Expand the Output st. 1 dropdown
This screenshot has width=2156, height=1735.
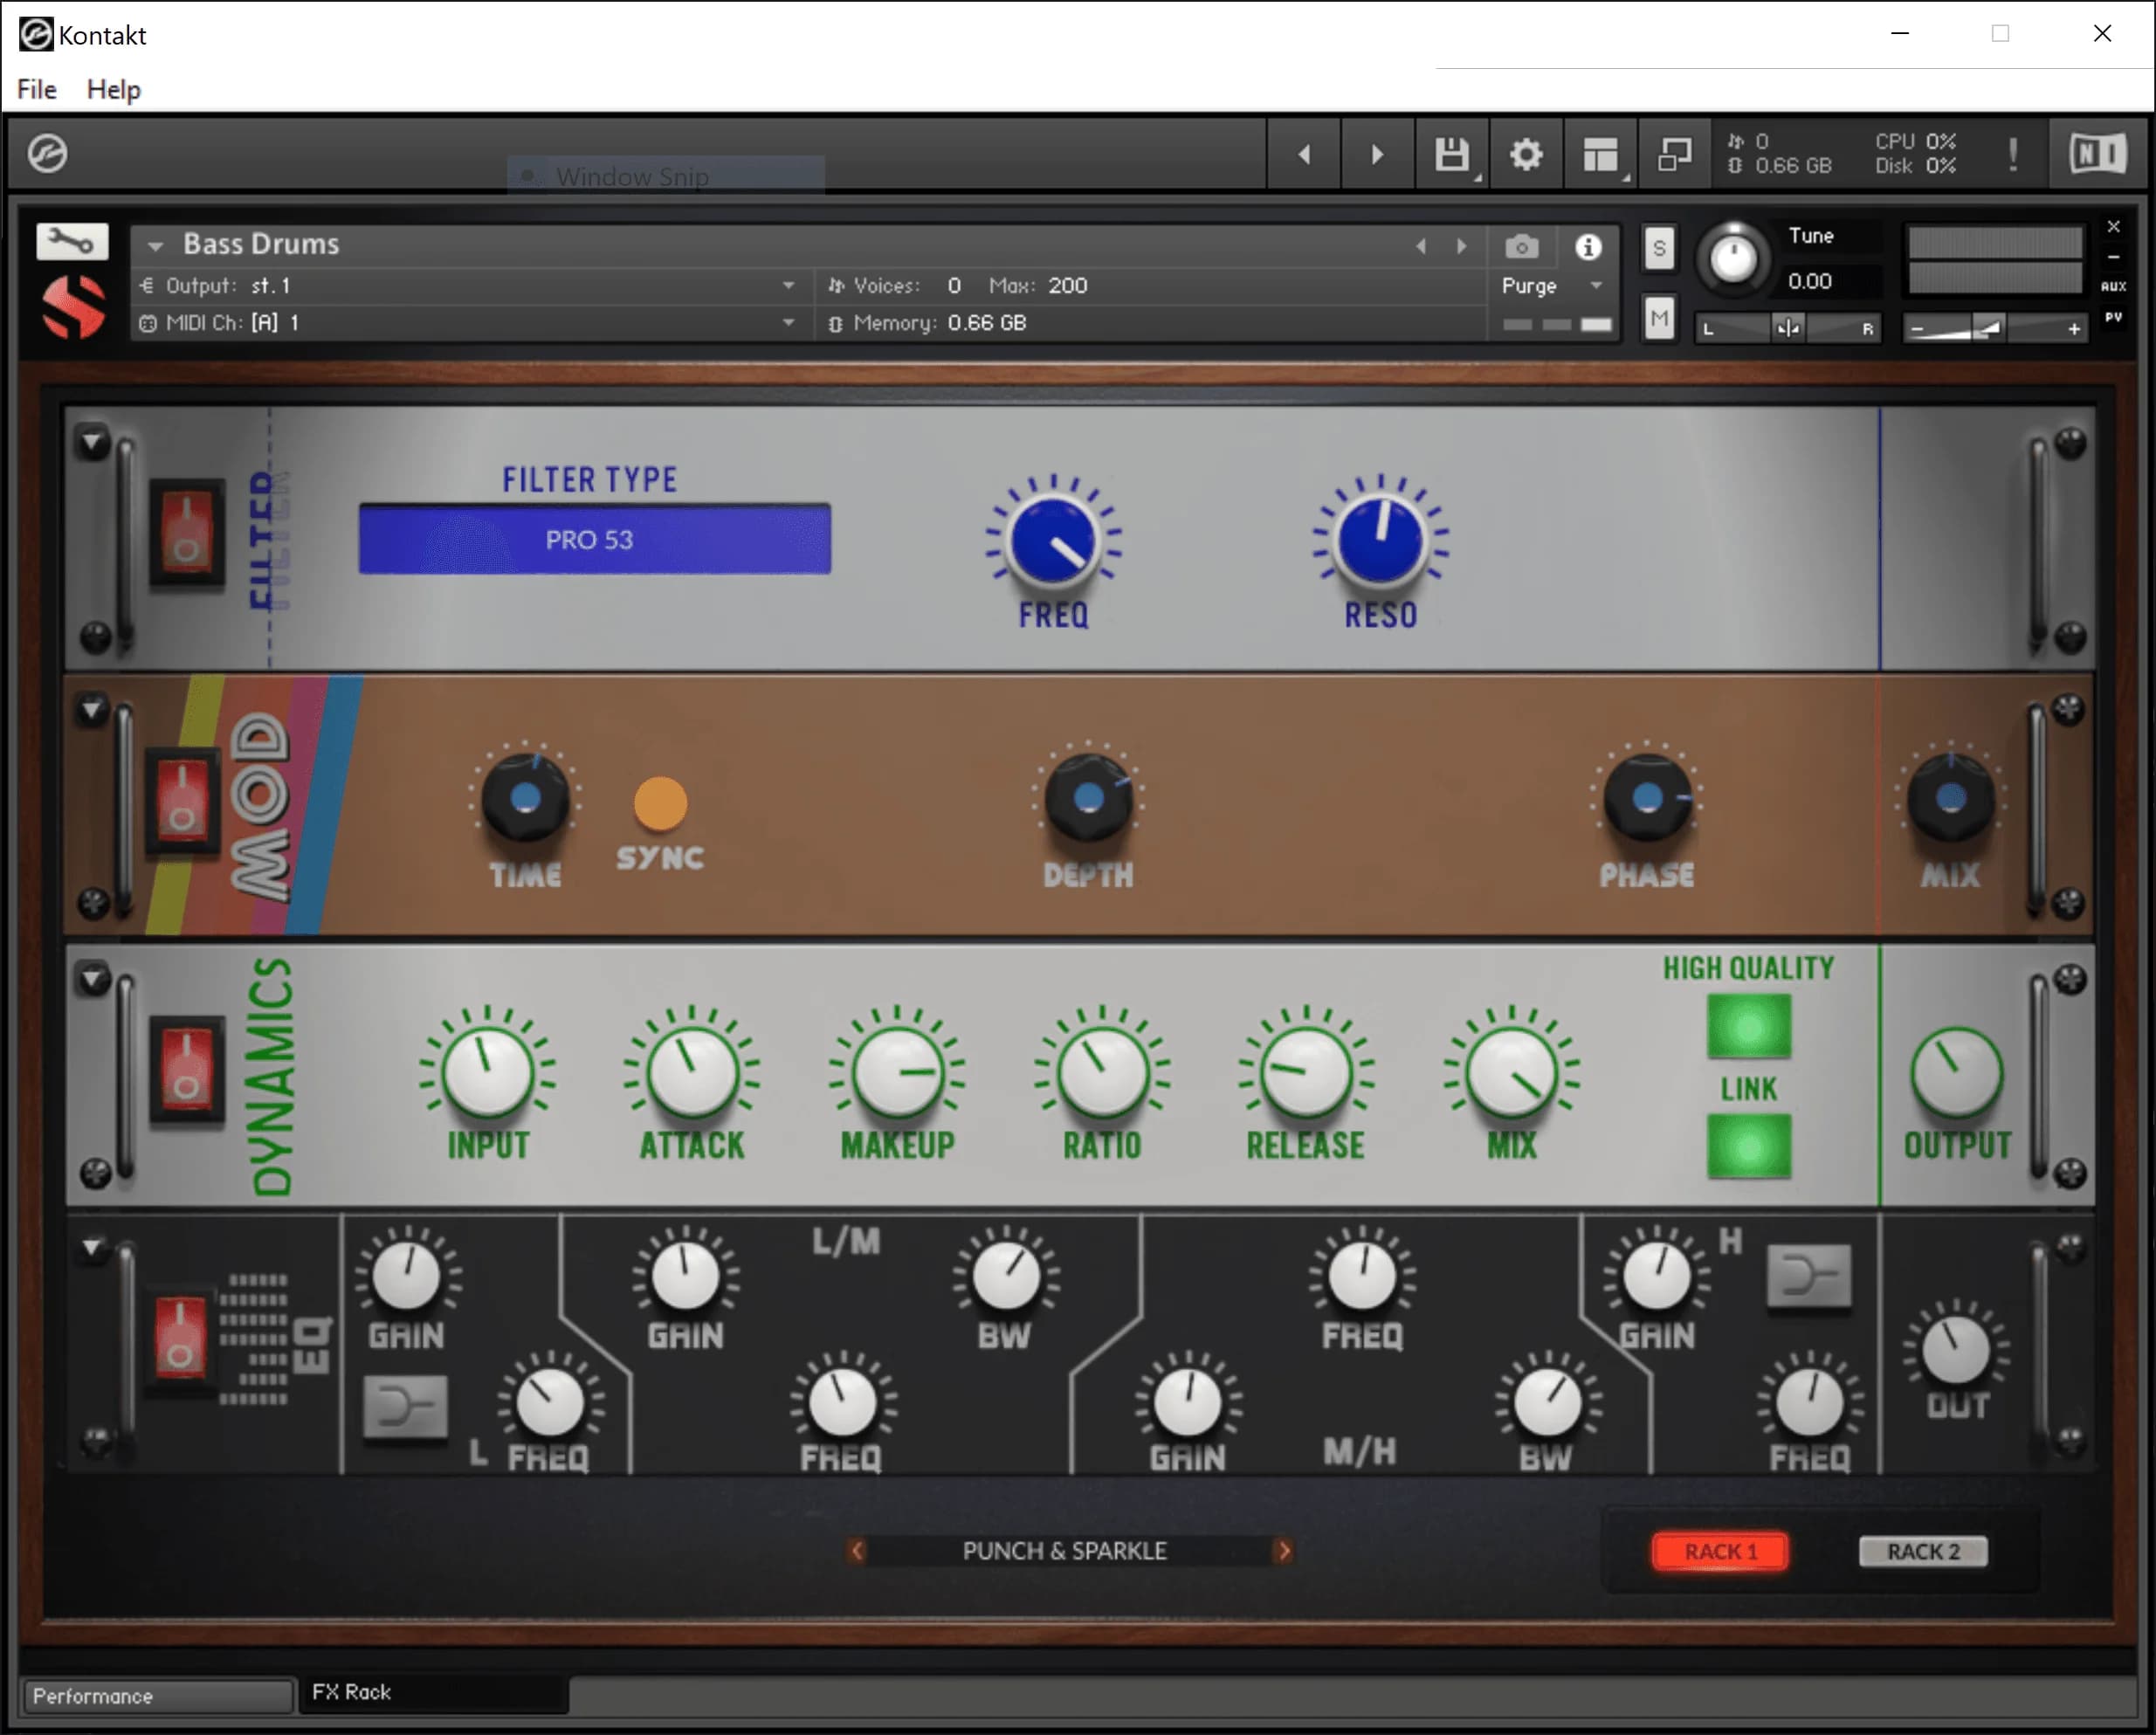click(x=788, y=286)
